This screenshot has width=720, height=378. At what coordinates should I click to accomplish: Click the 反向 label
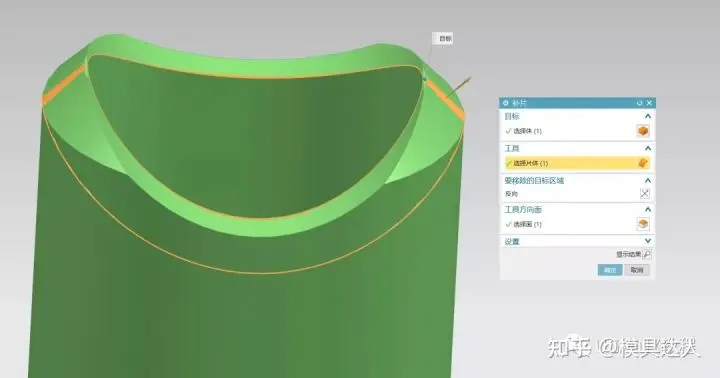(512, 194)
